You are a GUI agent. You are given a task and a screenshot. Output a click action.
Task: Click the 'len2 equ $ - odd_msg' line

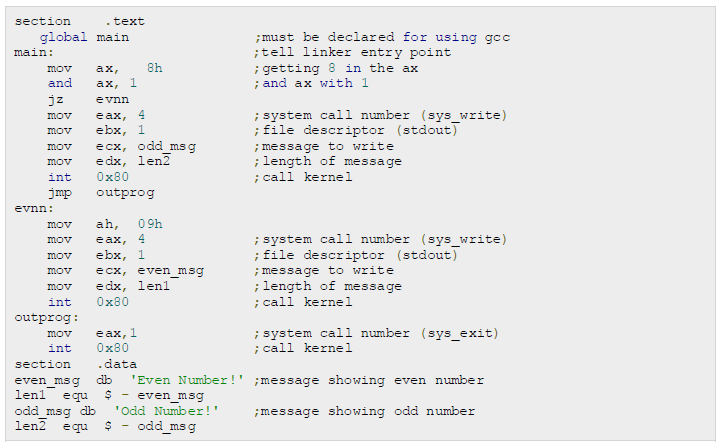click(x=105, y=427)
